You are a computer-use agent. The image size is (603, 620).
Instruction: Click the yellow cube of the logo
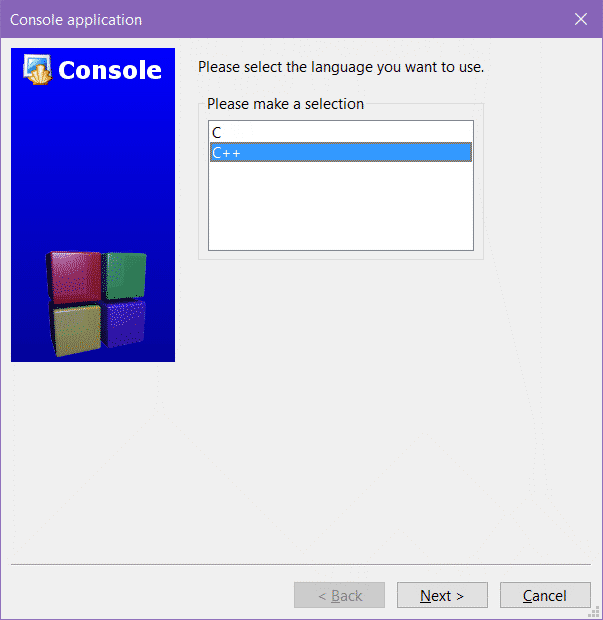pos(76,330)
